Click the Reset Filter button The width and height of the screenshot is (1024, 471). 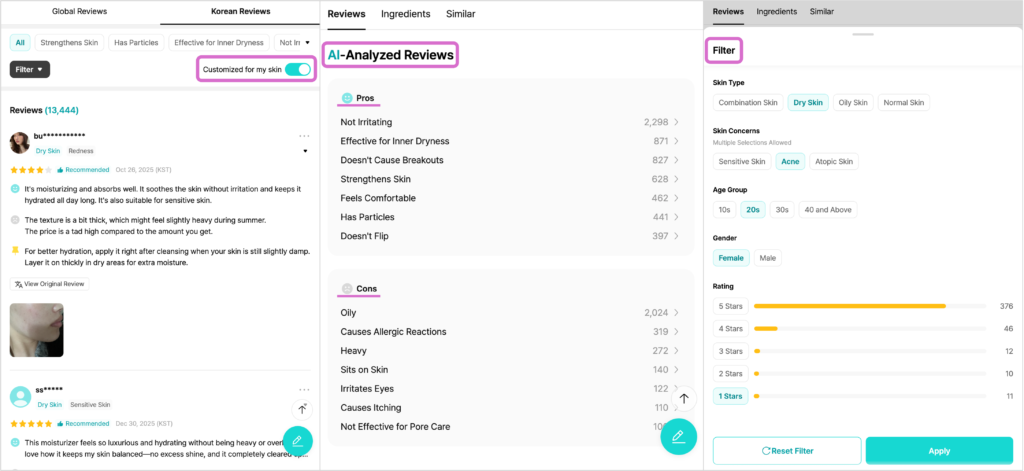point(787,451)
